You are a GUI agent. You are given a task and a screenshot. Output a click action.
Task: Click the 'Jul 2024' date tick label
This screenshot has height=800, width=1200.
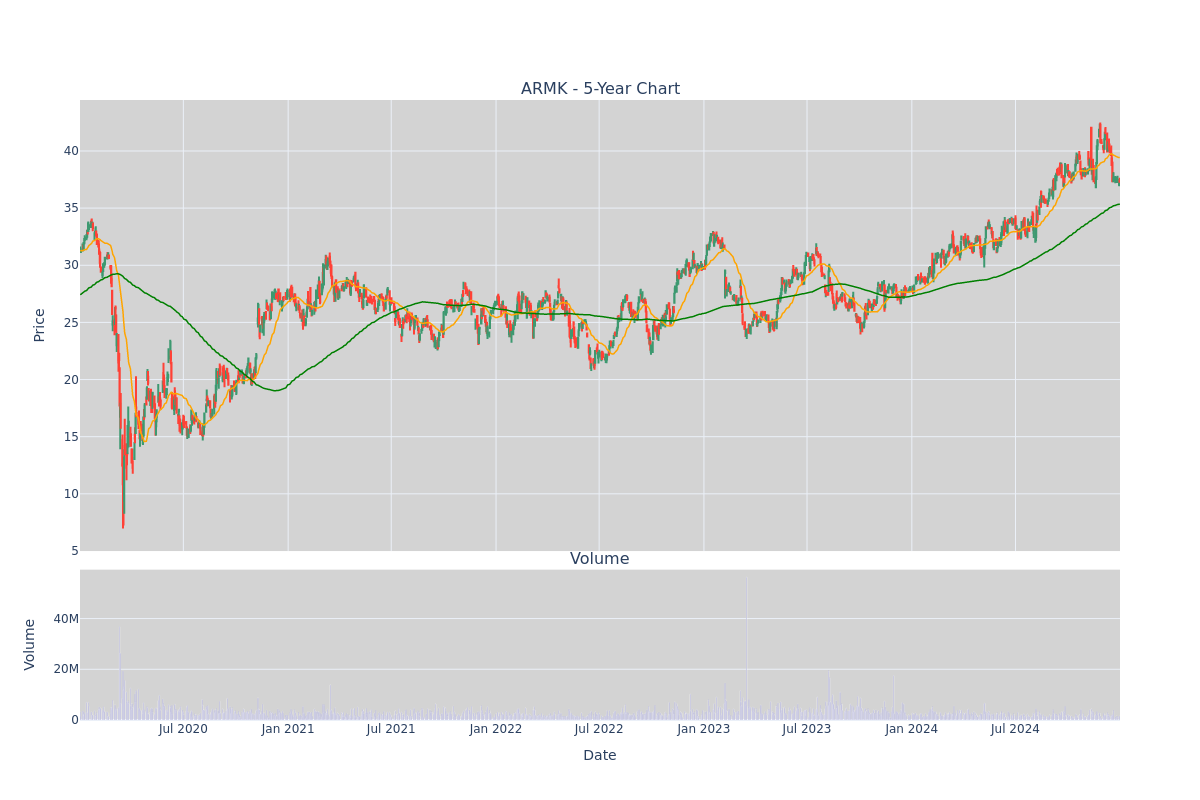click(1015, 729)
